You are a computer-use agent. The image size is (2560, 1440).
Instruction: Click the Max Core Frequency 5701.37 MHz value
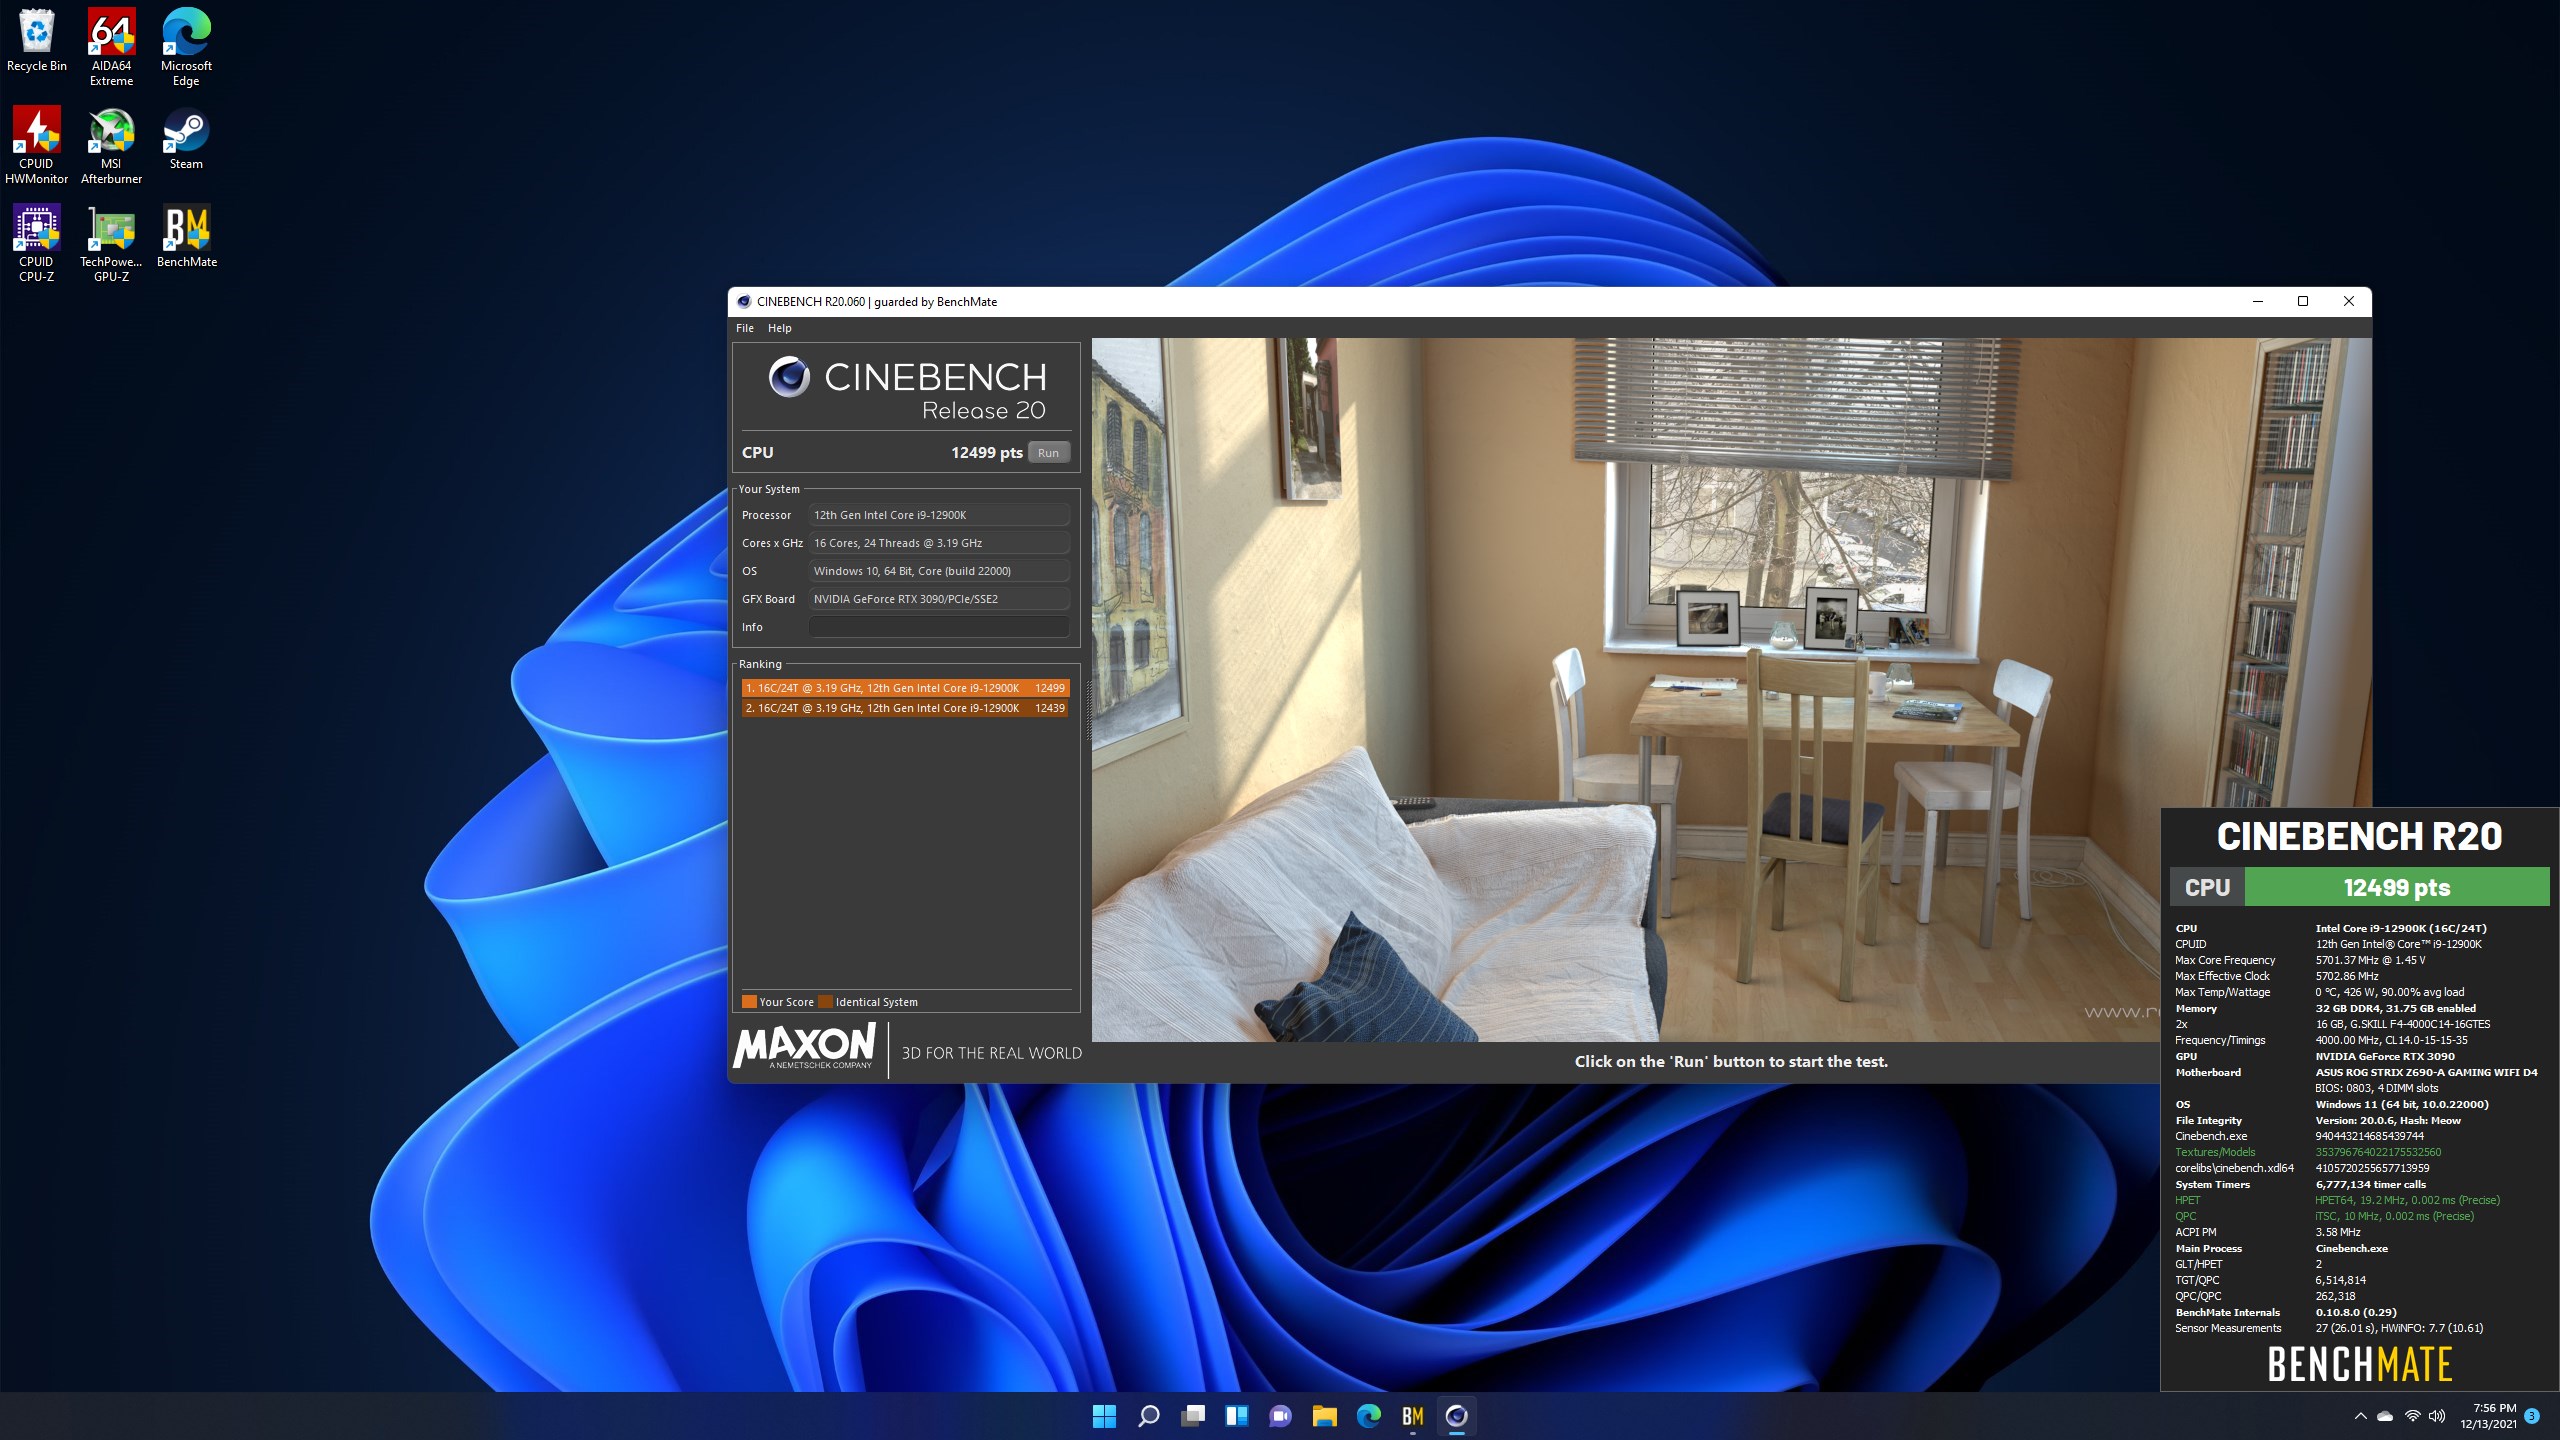click(x=2370, y=960)
